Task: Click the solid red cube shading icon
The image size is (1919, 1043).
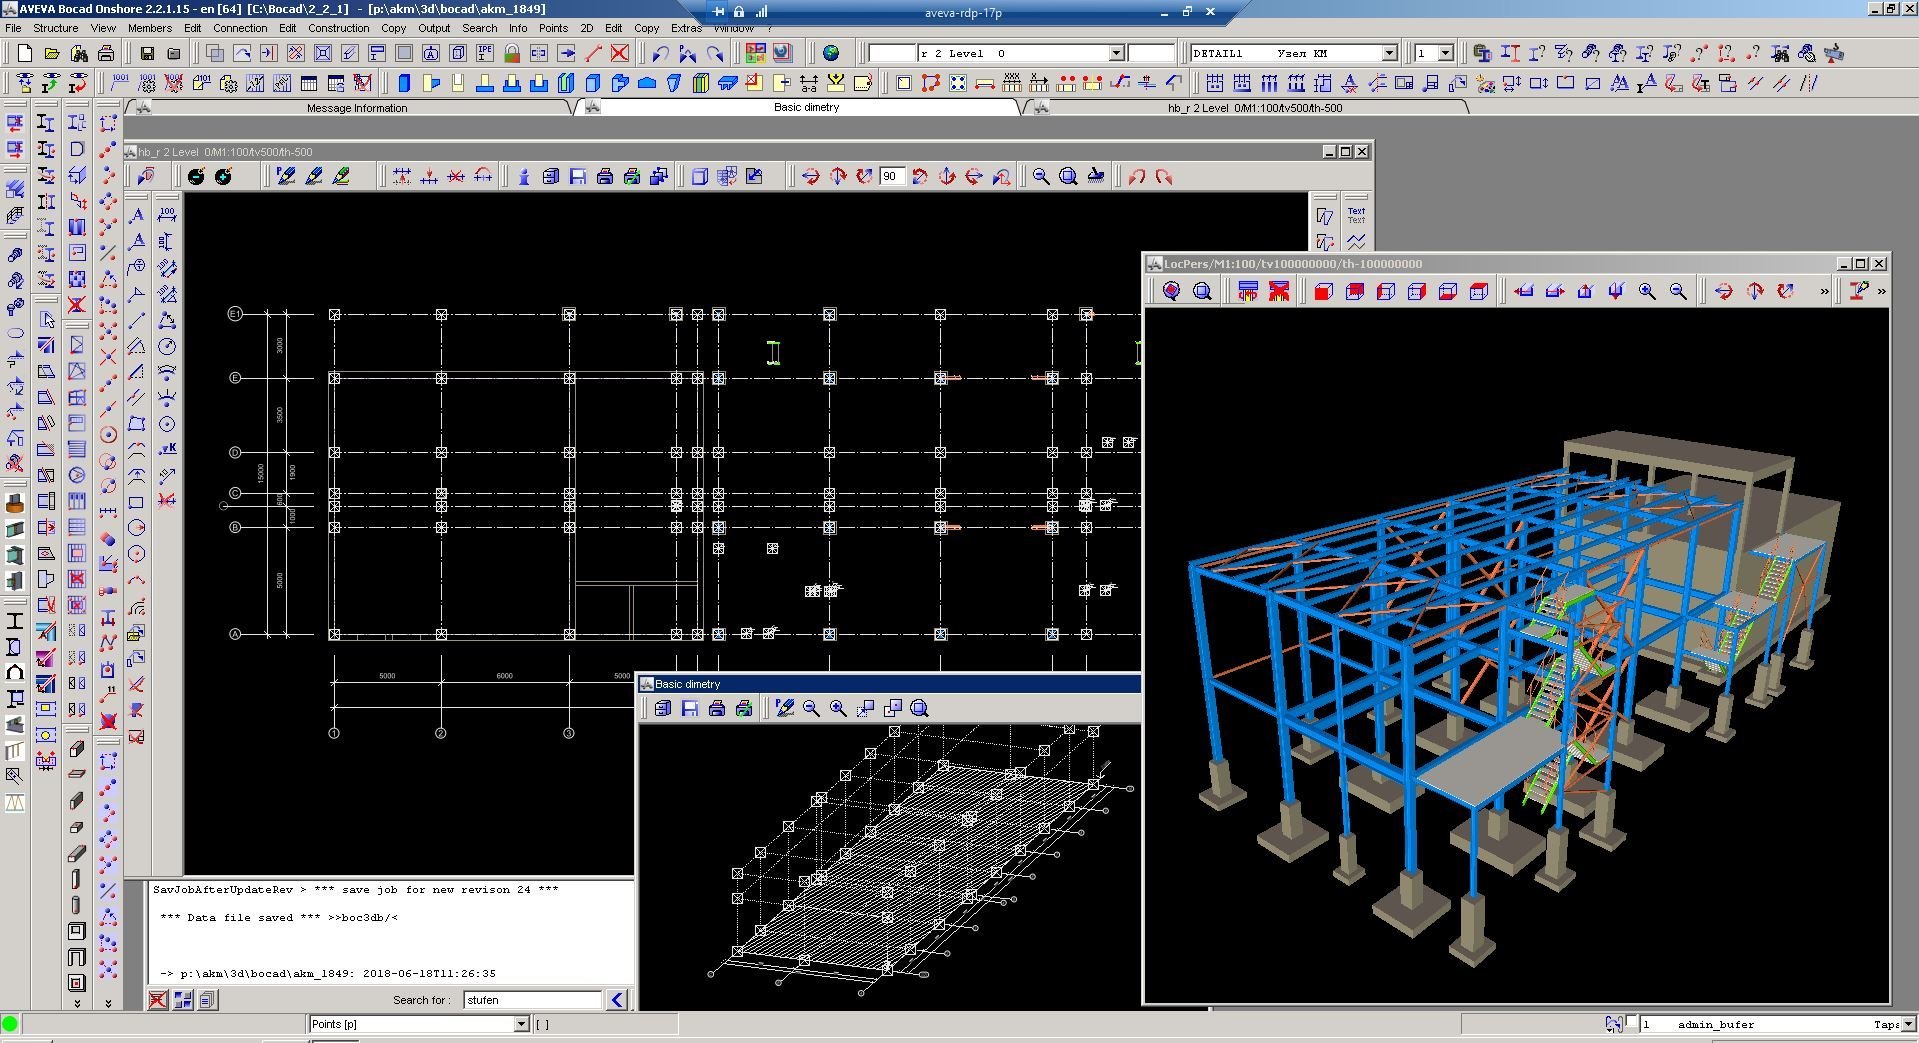Action: pos(1323,291)
